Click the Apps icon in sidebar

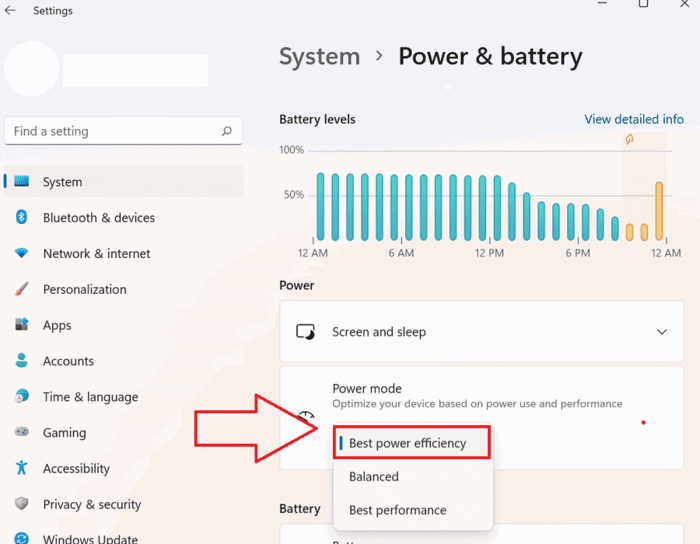[21, 324]
